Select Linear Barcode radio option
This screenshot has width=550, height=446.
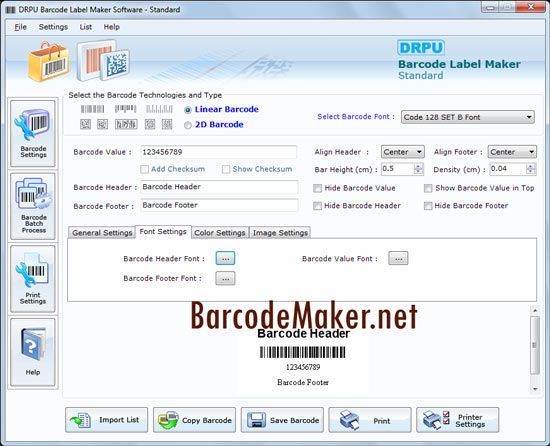tap(188, 110)
